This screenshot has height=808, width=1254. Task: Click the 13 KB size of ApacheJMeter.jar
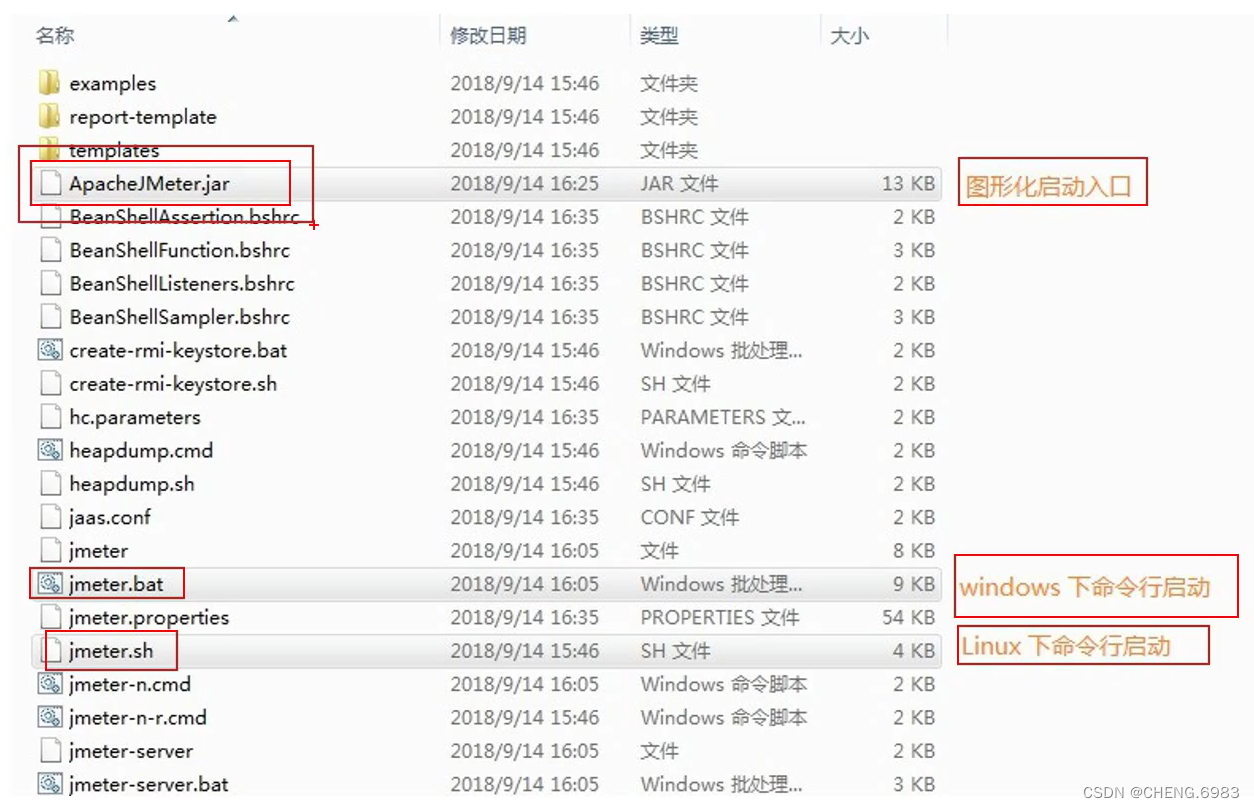908,184
